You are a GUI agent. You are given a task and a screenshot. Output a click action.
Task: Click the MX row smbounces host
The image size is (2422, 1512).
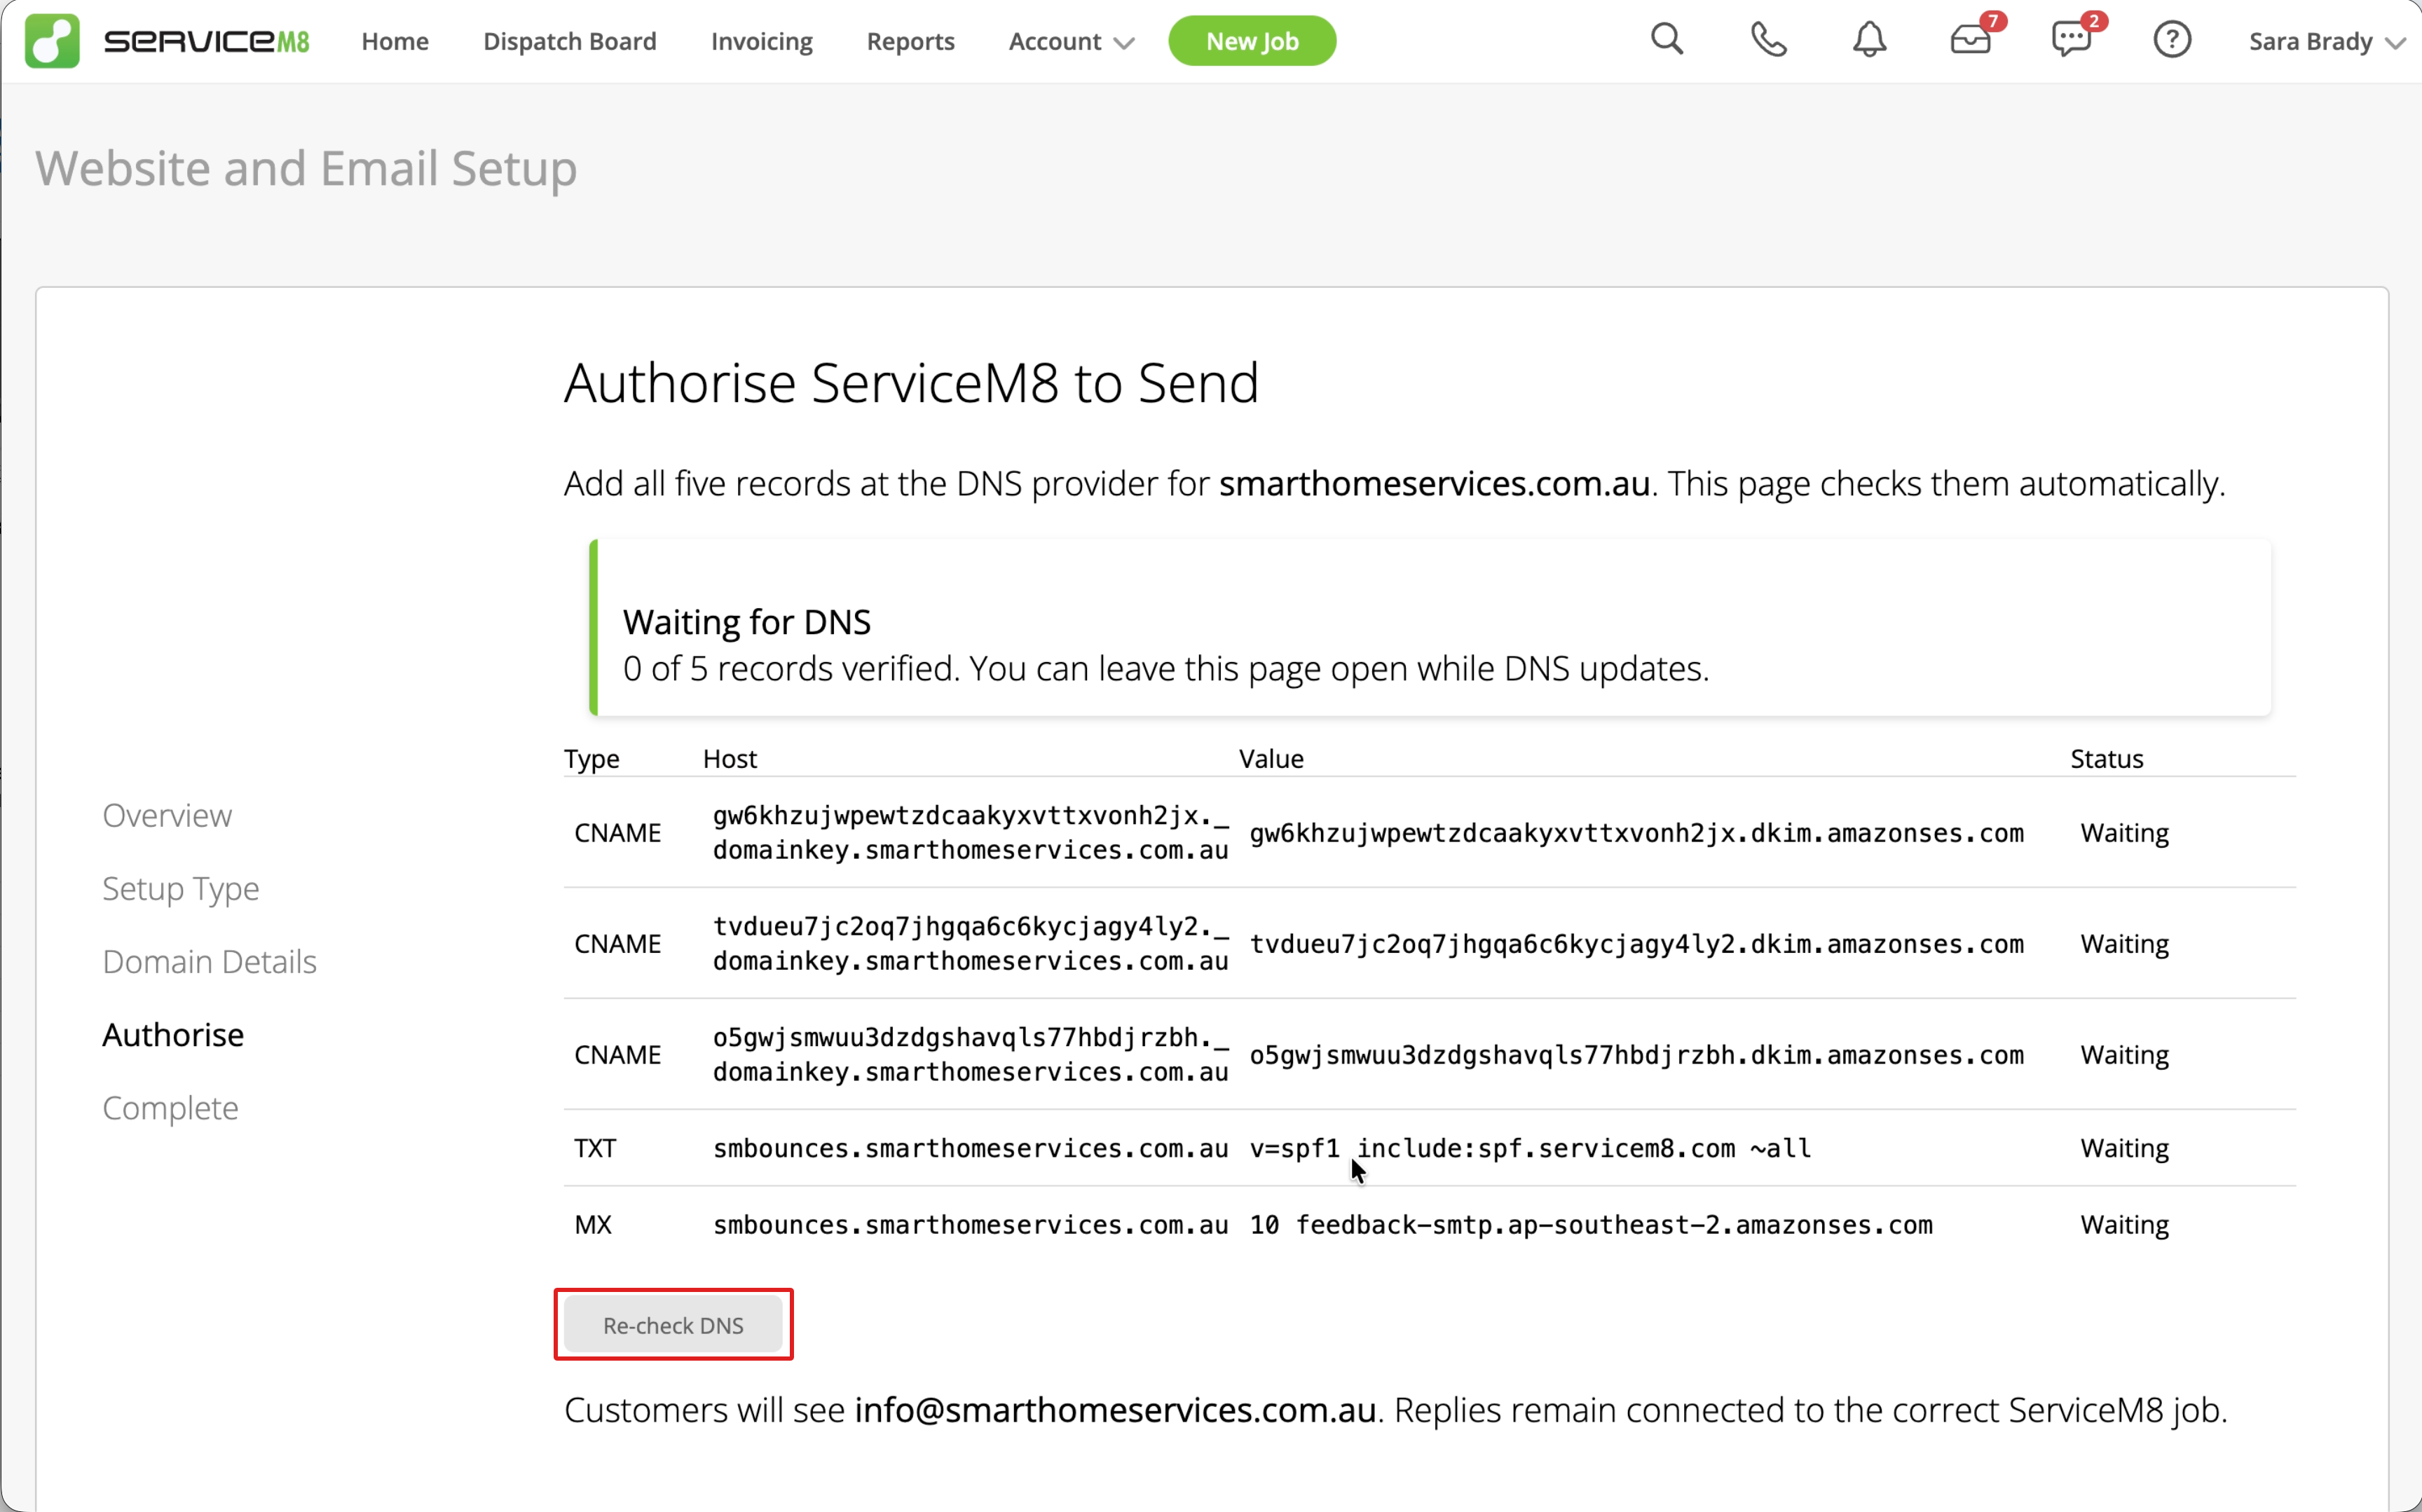(x=970, y=1225)
